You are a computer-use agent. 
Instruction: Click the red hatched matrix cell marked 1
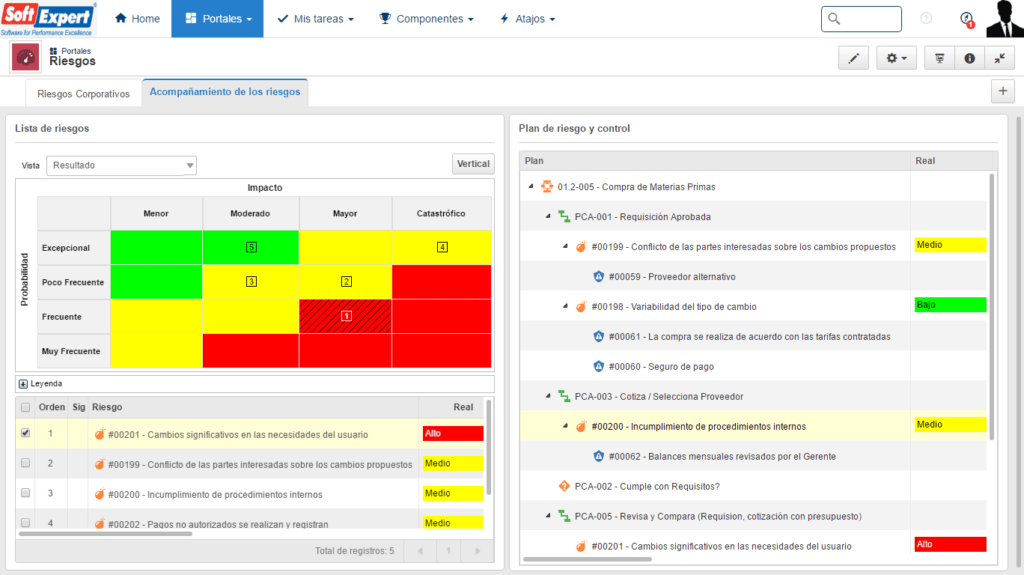347,316
